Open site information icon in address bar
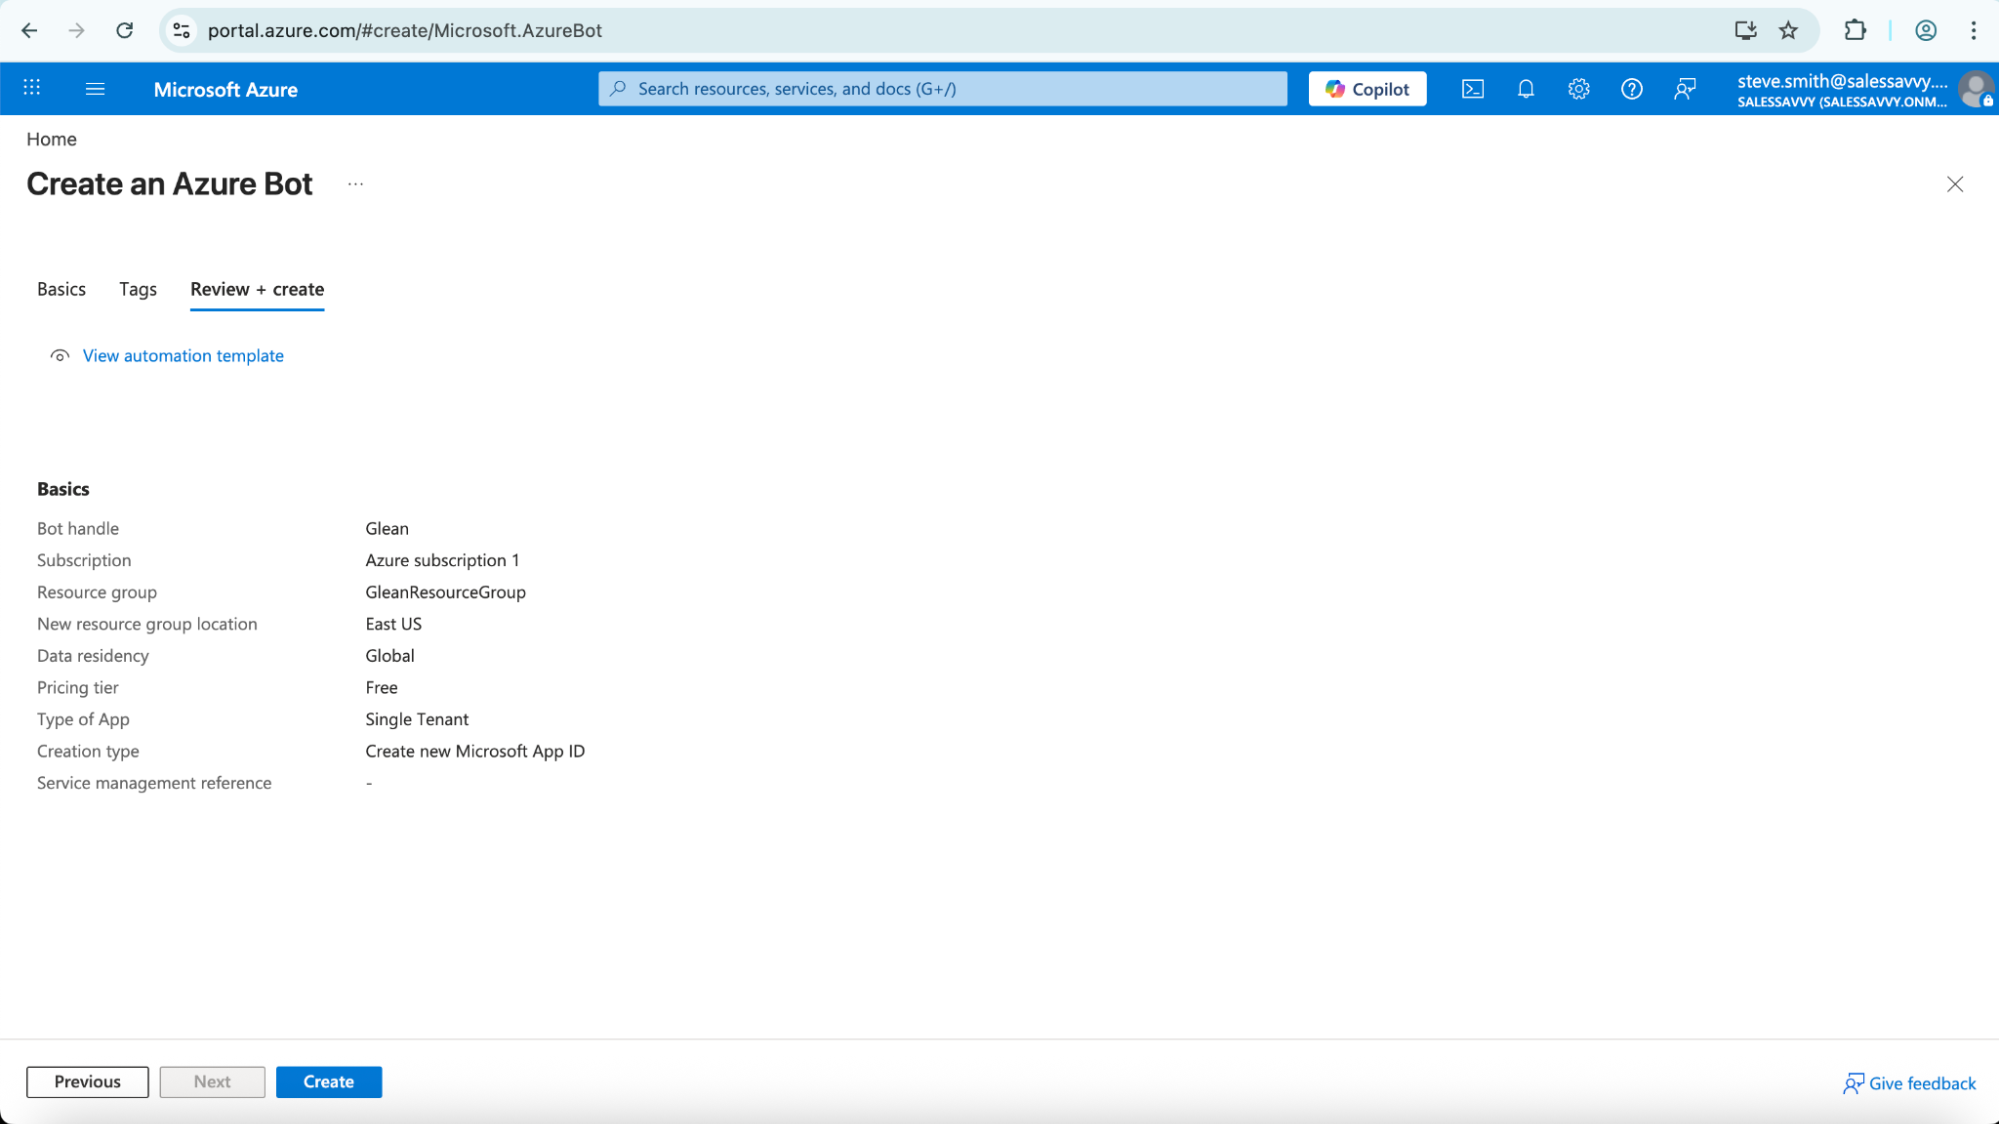Viewport: 1999px width, 1125px height. (x=182, y=30)
